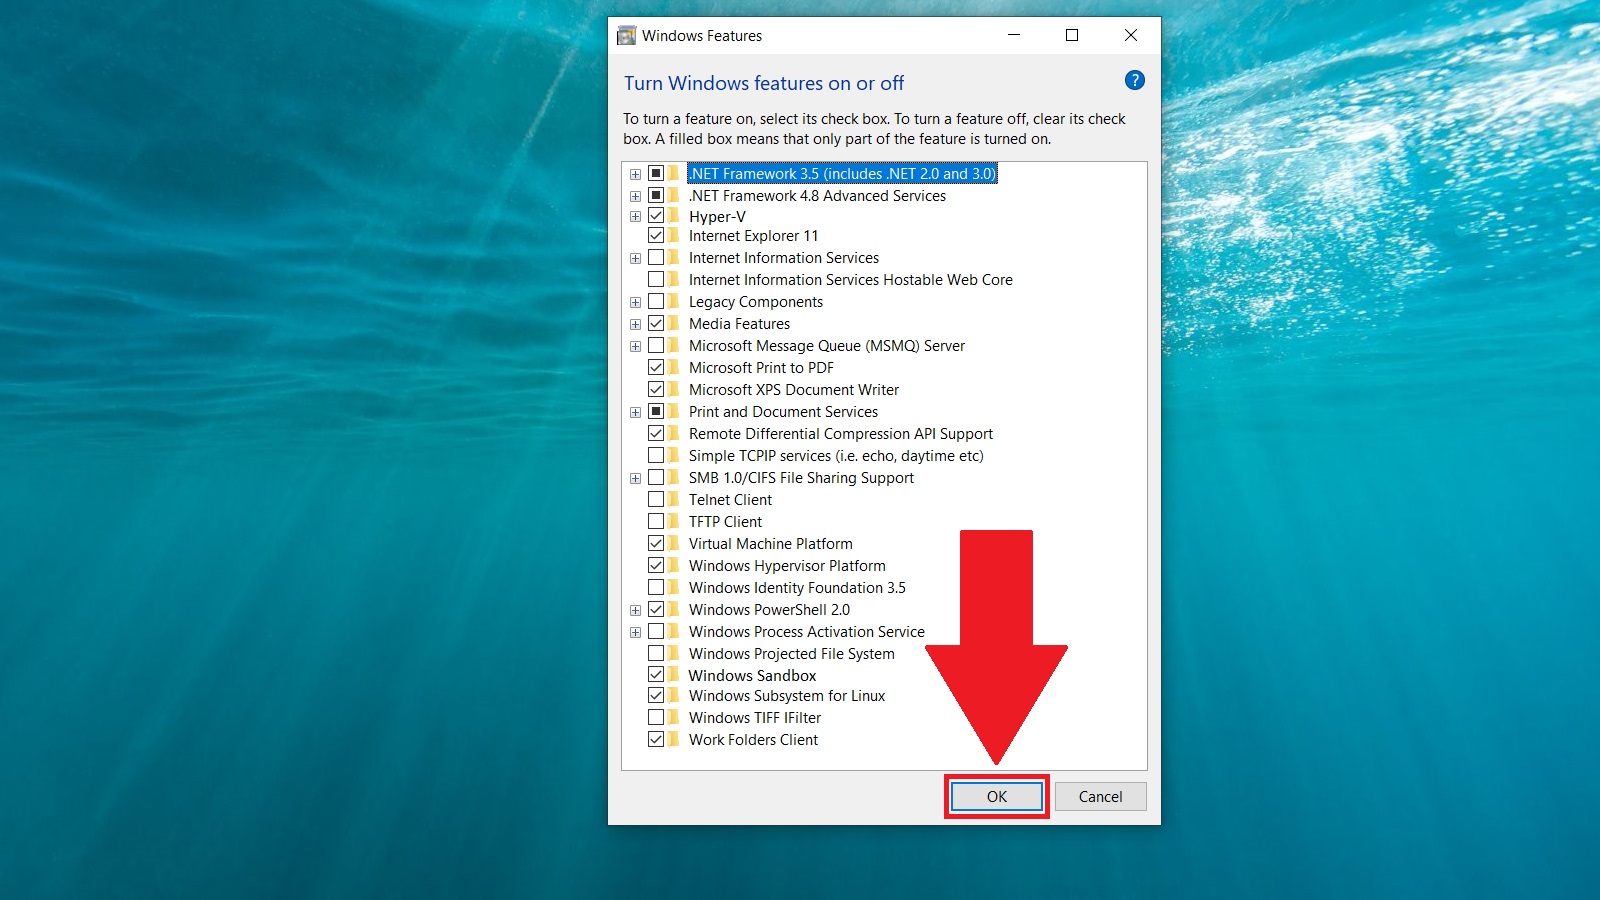Uncheck Microsoft Print to PDF checkbox
The image size is (1600, 900).
click(656, 367)
